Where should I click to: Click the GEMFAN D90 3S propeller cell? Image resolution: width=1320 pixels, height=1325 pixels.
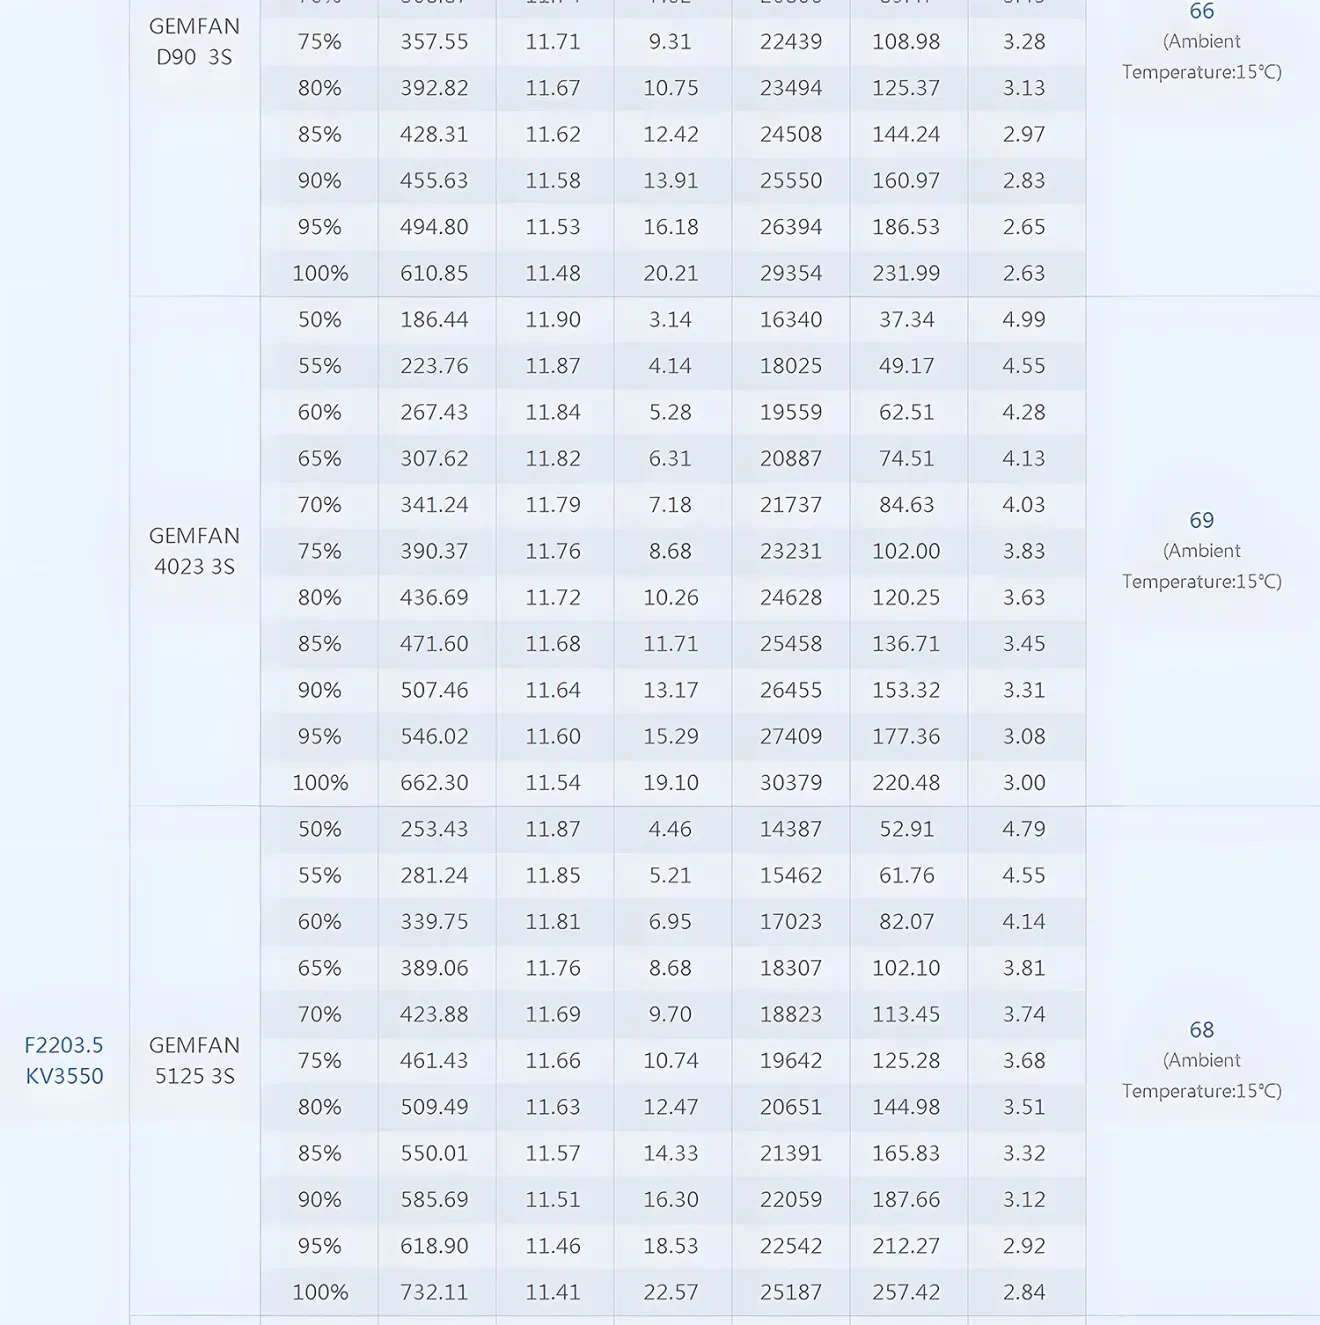click(194, 42)
